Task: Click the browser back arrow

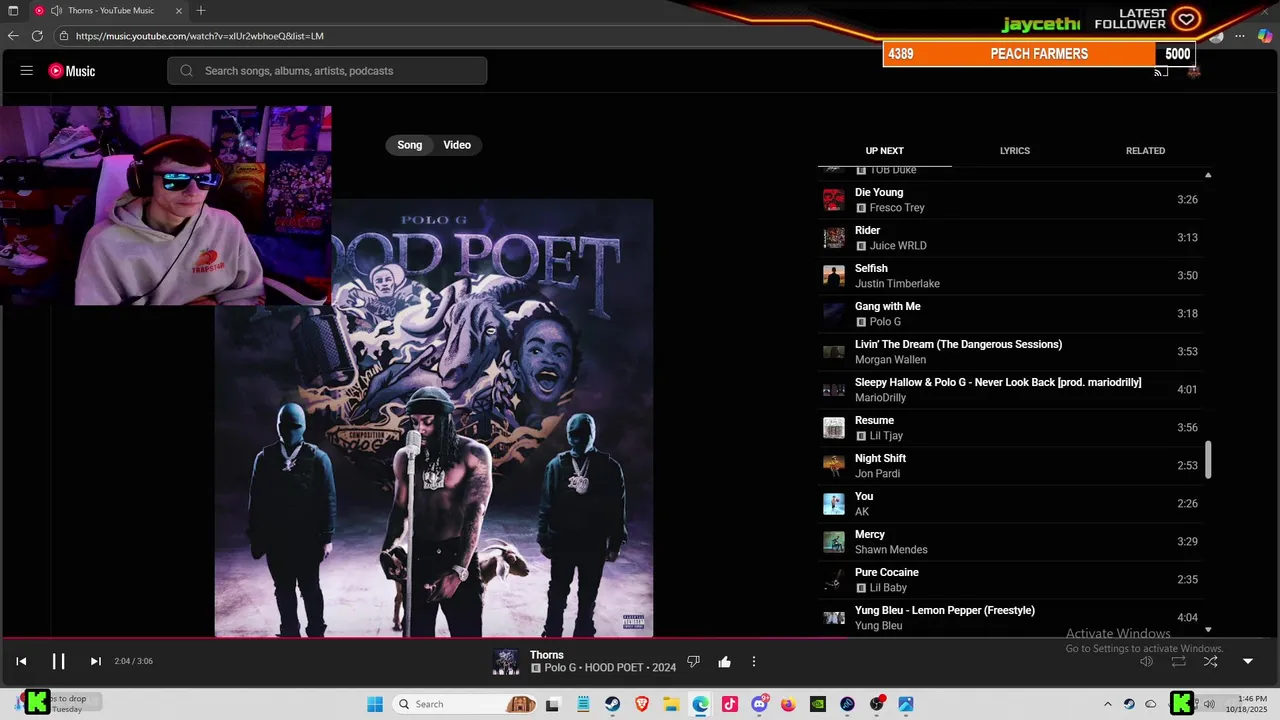Action: click(13, 36)
